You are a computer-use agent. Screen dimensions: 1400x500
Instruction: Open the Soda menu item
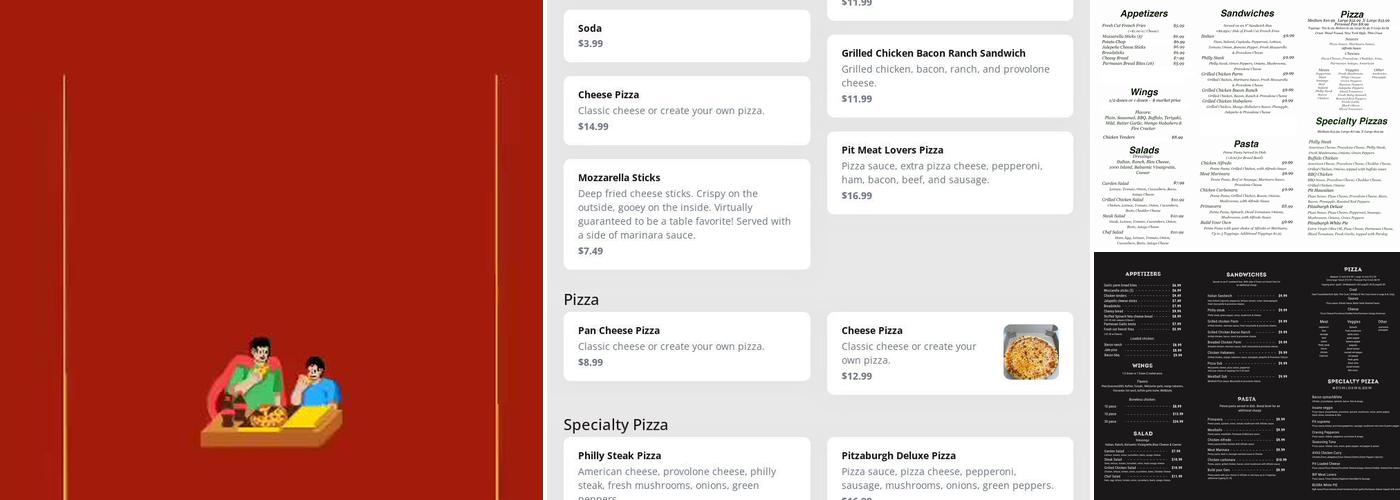pos(686,36)
